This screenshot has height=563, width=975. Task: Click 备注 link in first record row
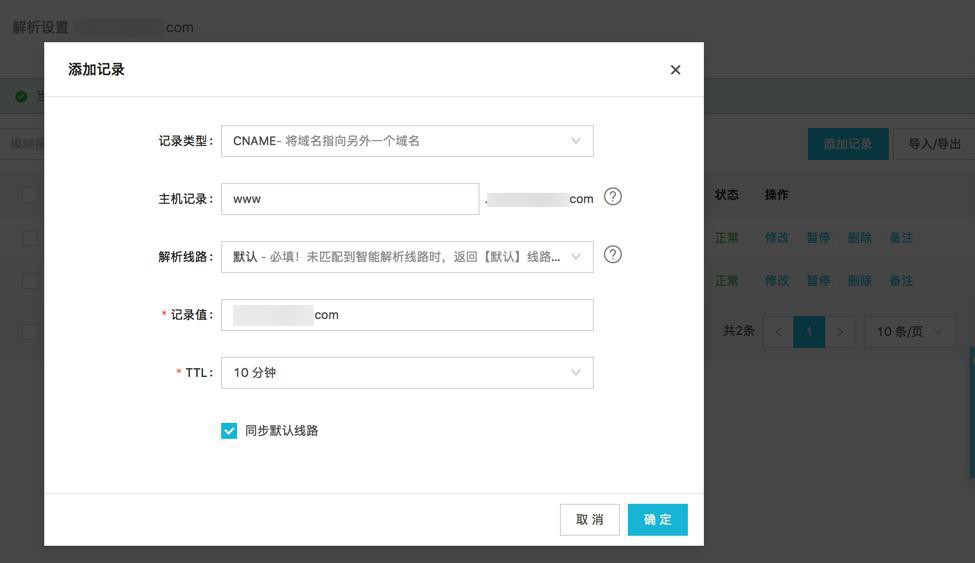901,238
